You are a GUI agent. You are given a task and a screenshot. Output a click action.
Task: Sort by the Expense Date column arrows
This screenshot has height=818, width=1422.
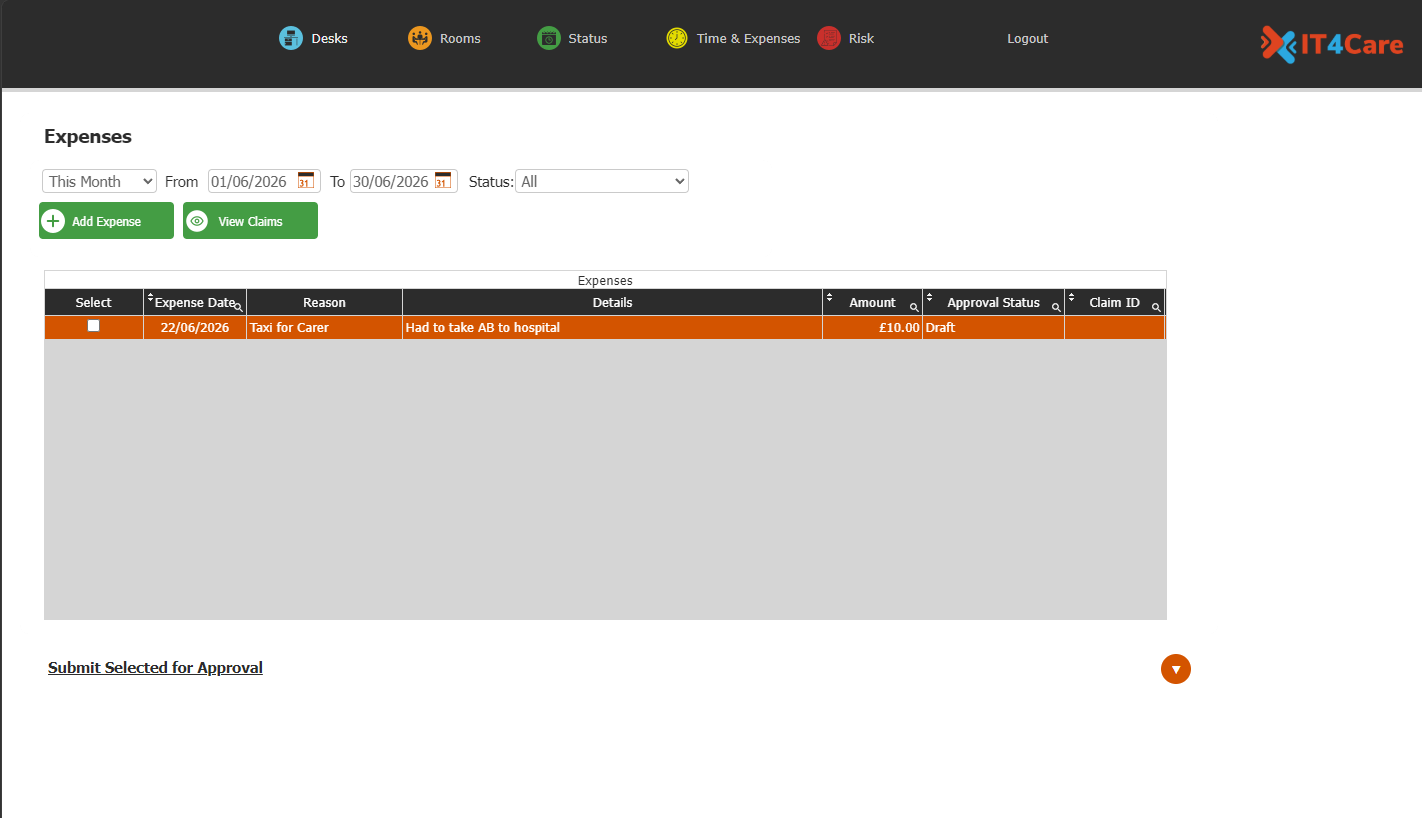coord(150,298)
